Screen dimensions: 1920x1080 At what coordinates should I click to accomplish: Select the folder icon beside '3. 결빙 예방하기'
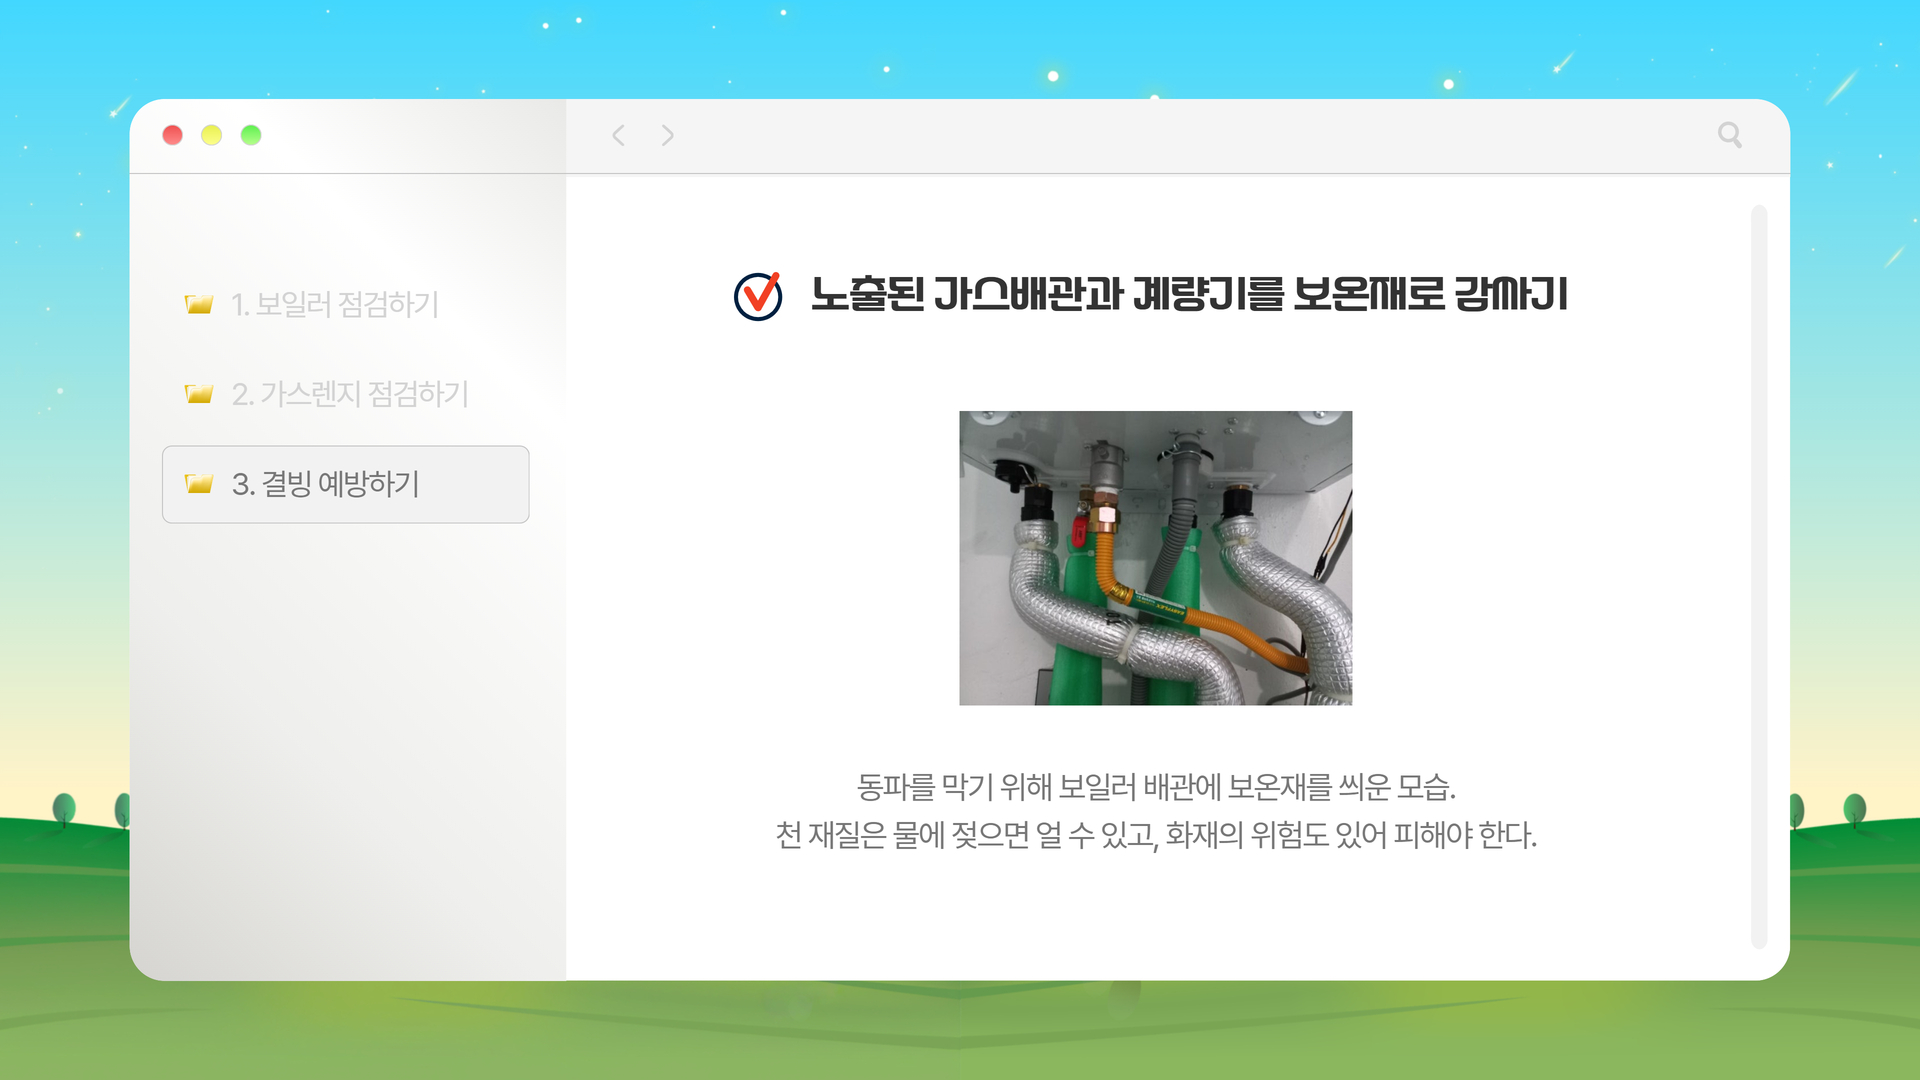click(x=200, y=483)
